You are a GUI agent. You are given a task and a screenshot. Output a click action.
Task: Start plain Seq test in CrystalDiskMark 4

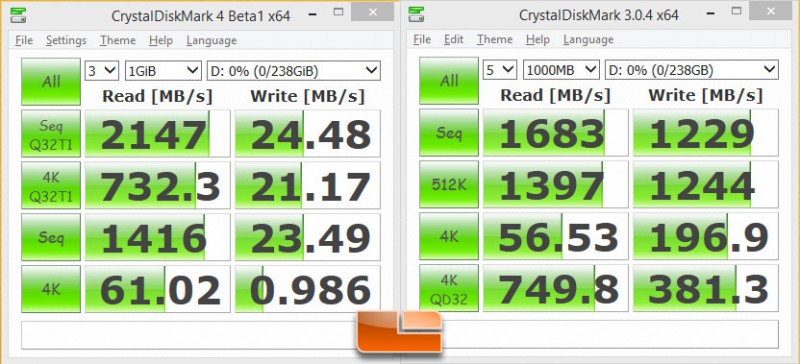coord(51,237)
